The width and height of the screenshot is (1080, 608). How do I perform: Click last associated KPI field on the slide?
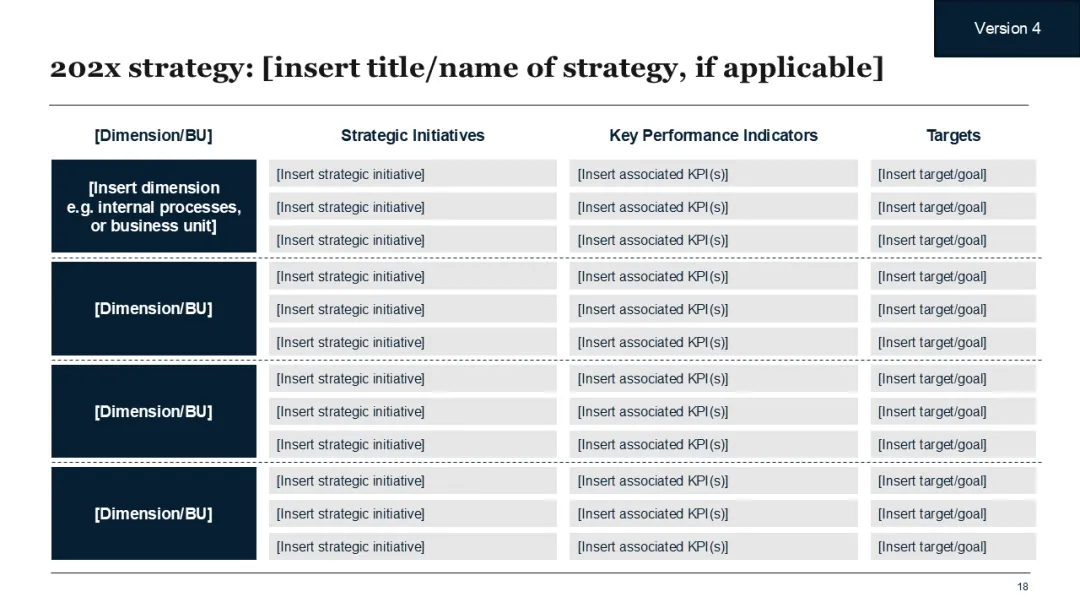pyautogui.click(x=714, y=547)
